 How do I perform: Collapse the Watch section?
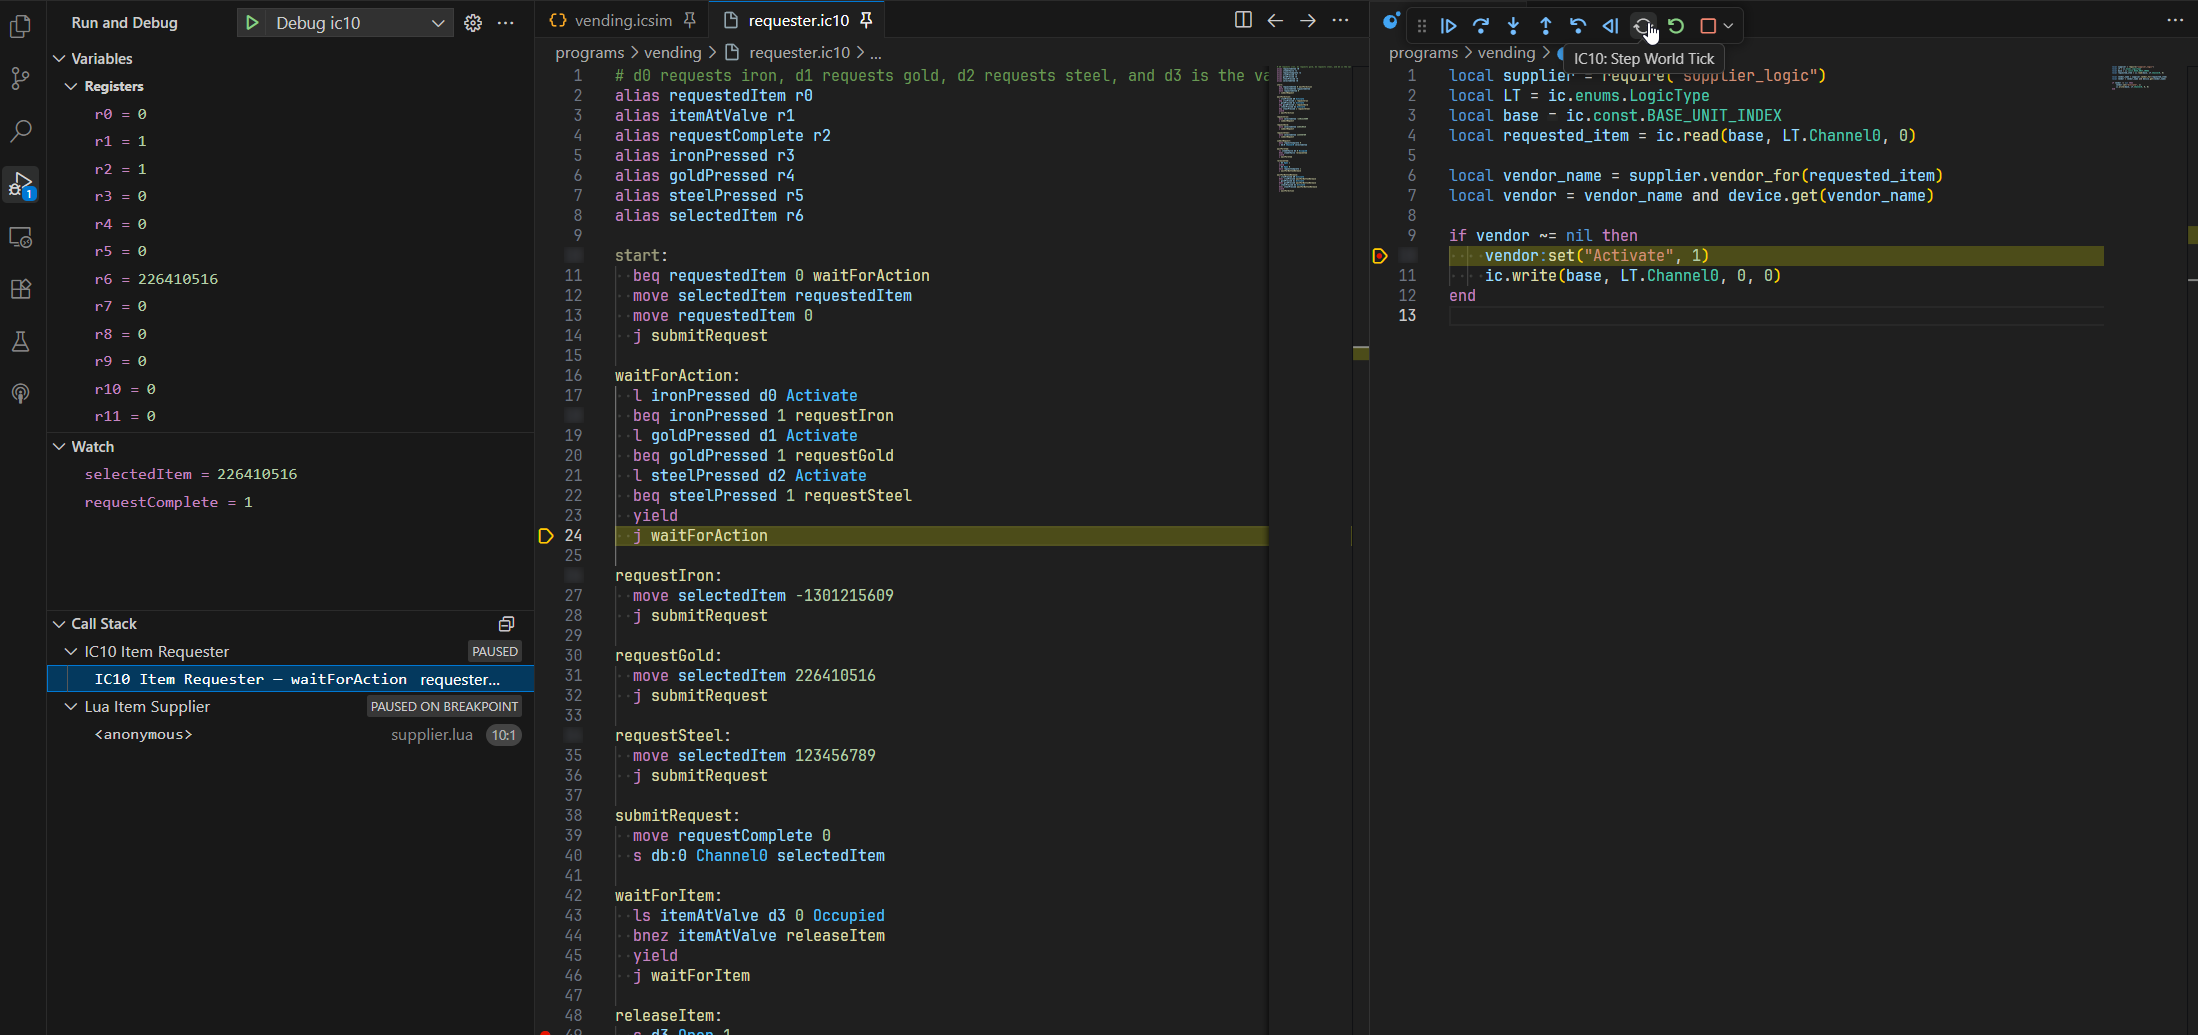click(60, 447)
